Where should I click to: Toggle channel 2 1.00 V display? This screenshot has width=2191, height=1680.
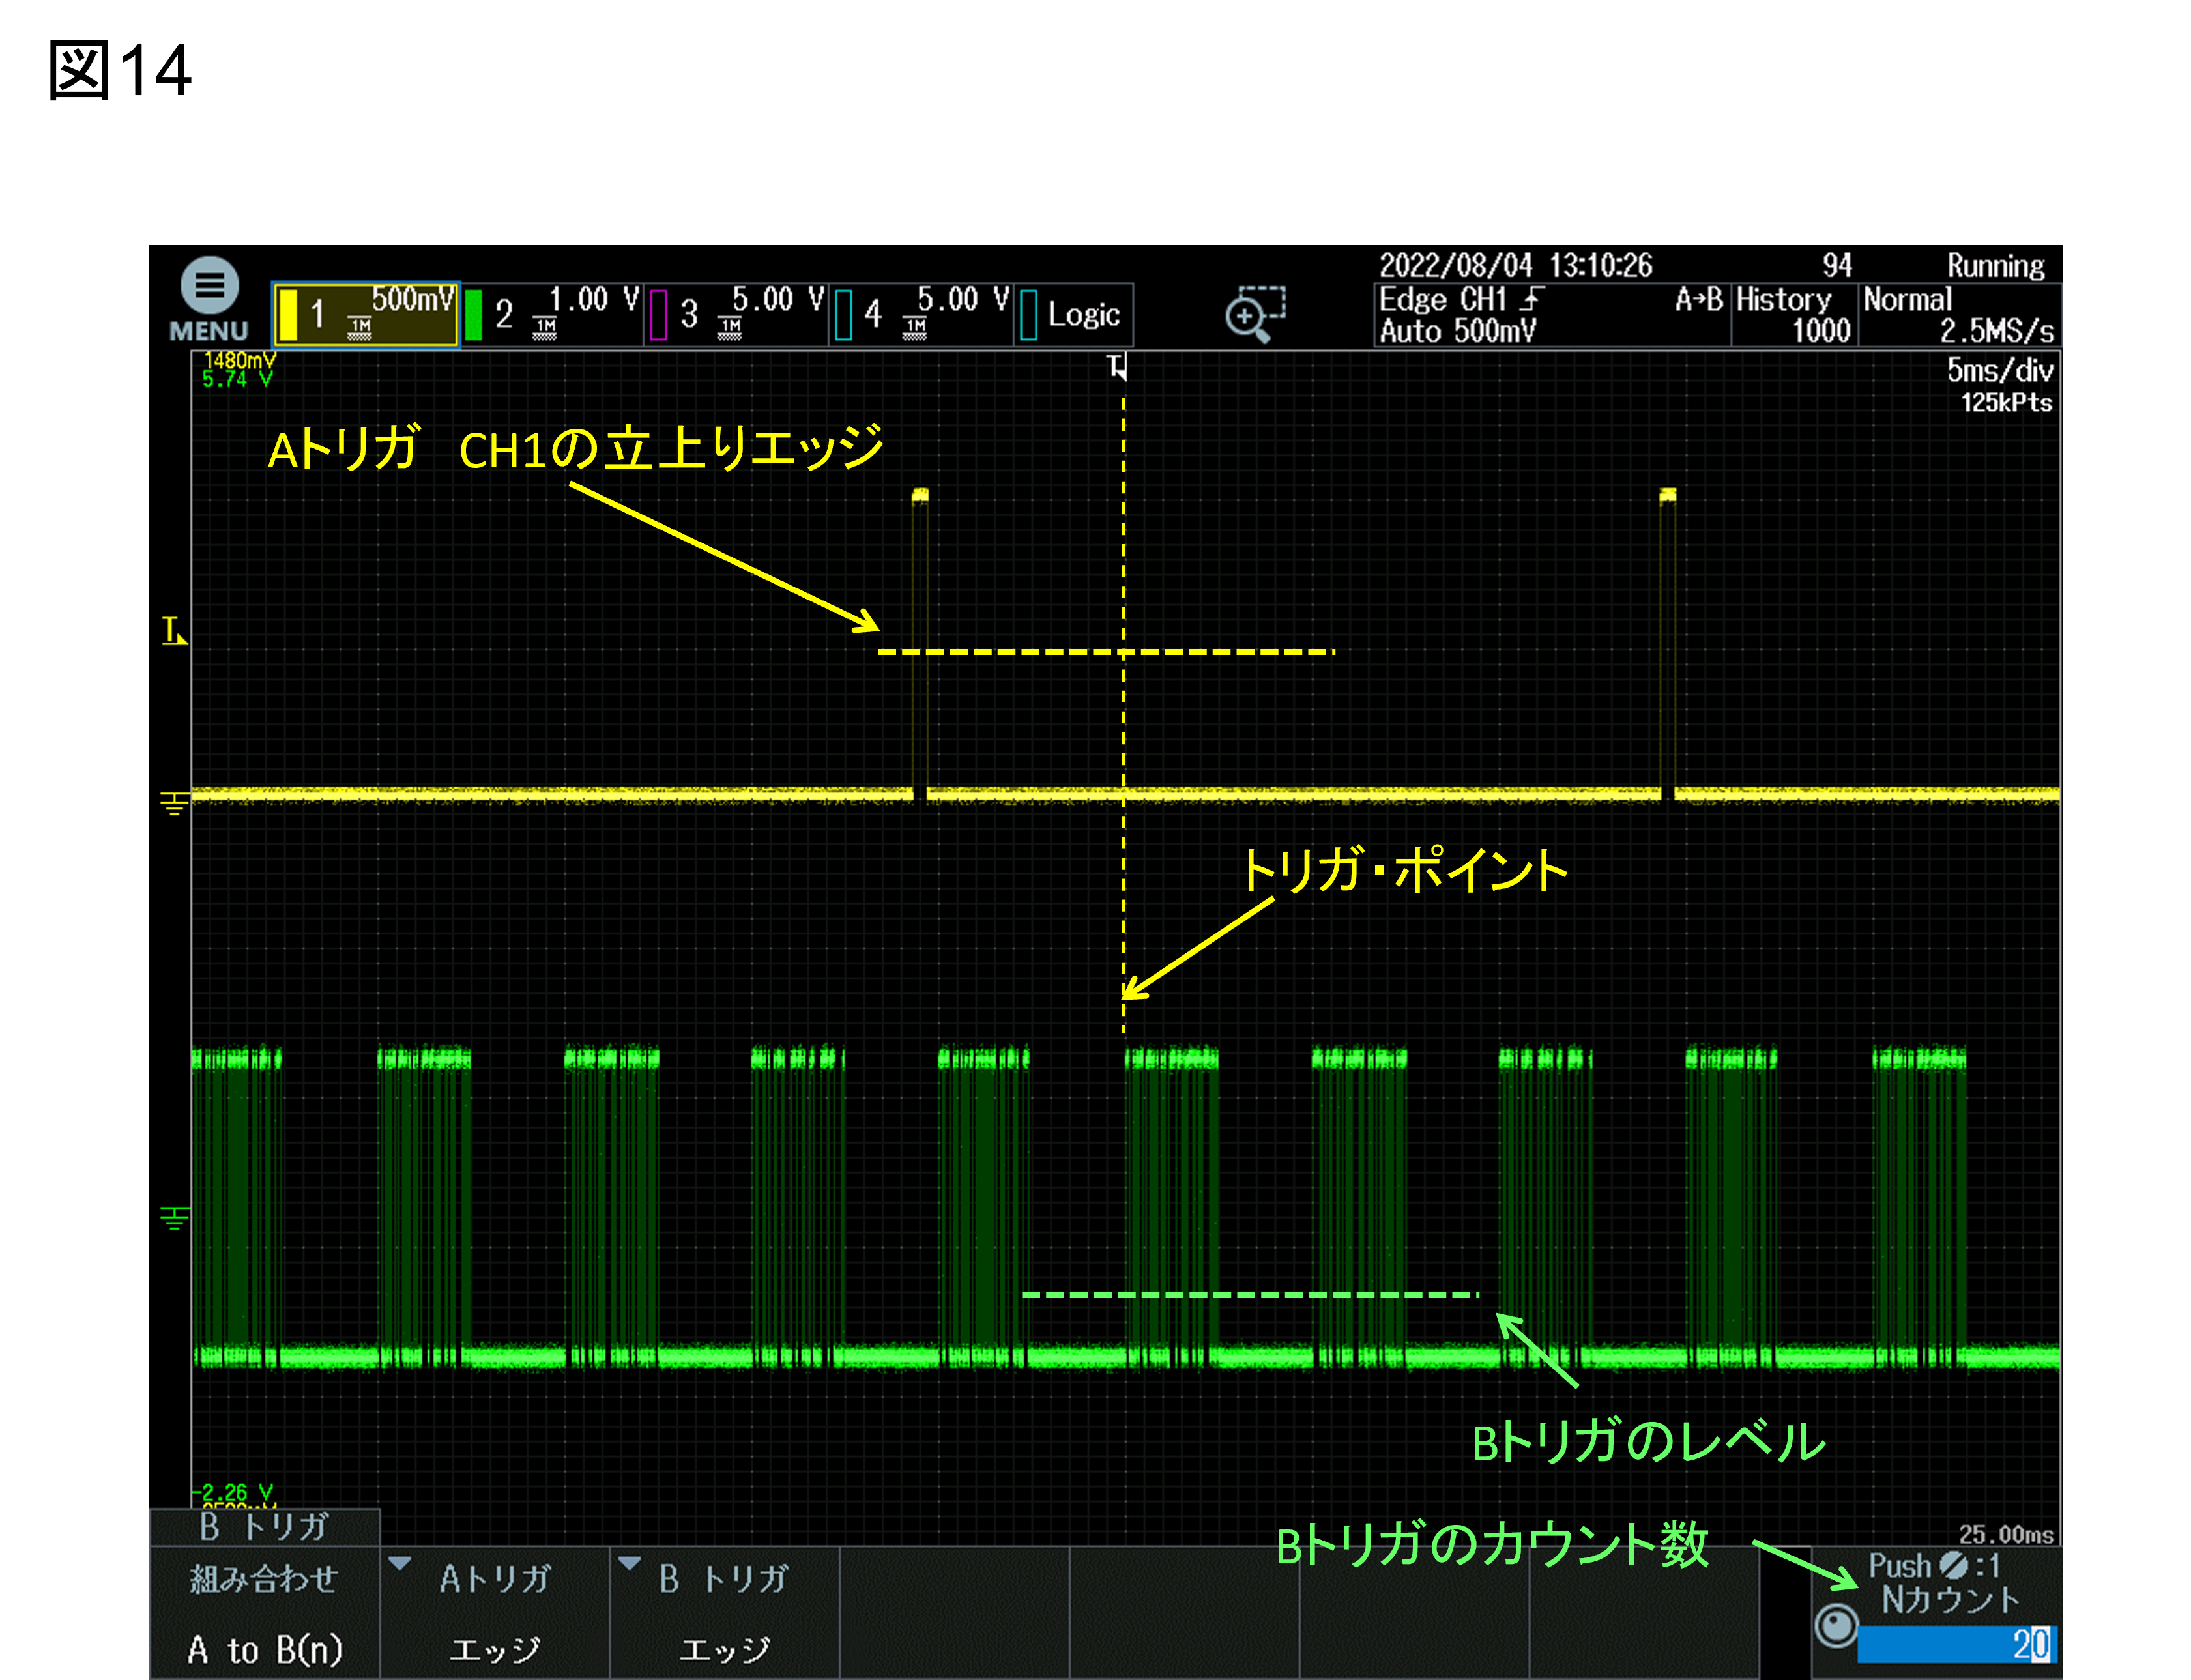click(x=552, y=314)
